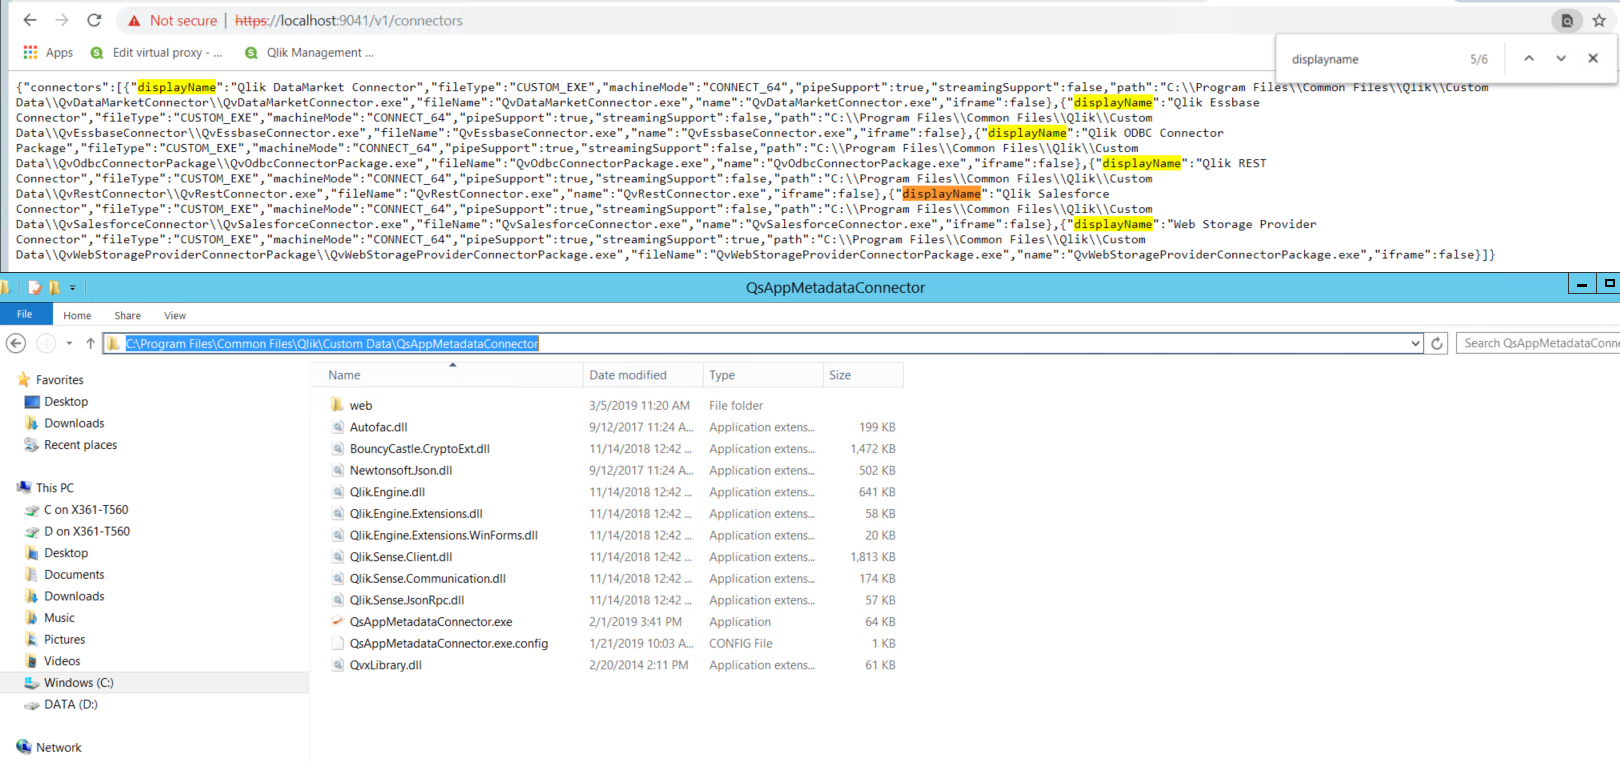The height and width of the screenshot is (764, 1620).
Task: Jump to next find match
Action: [1561, 59]
